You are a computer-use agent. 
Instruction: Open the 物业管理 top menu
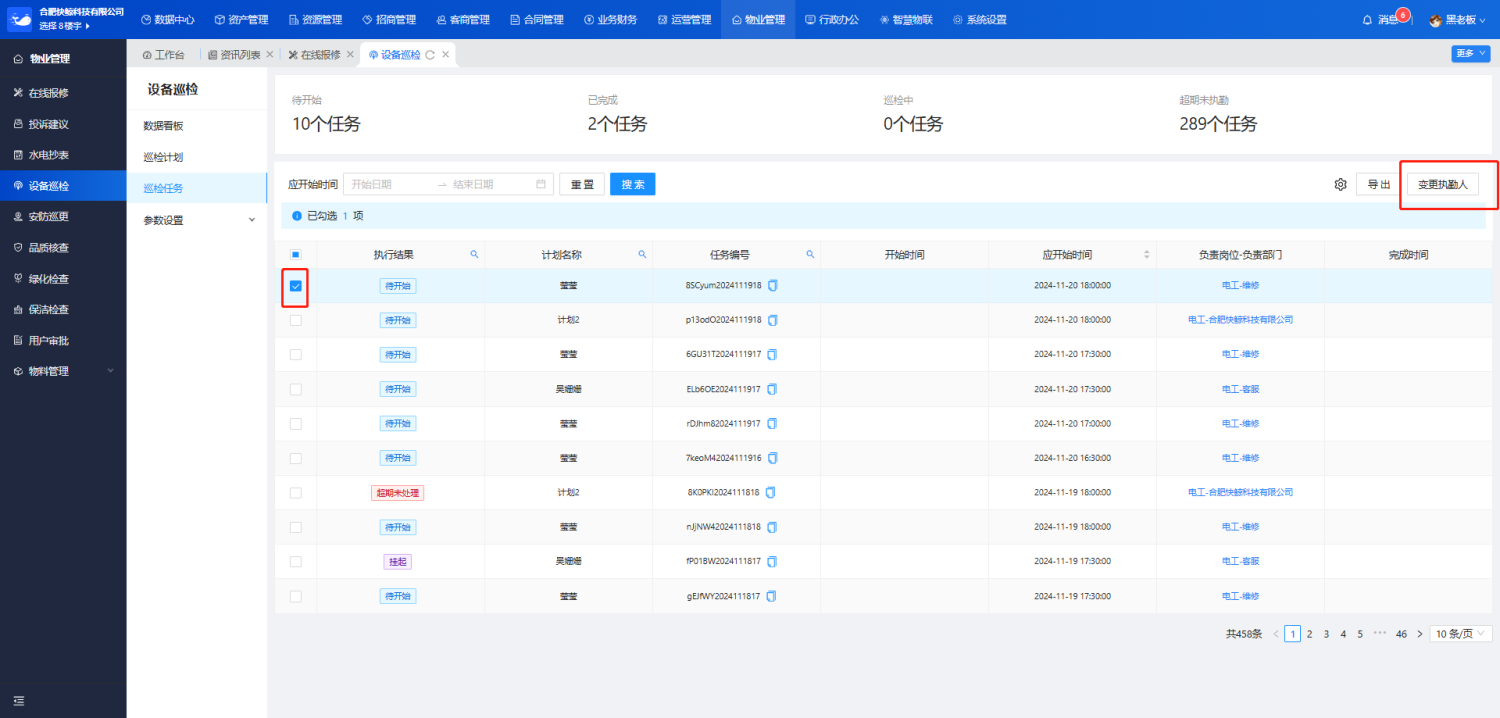(x=758, y=20)
